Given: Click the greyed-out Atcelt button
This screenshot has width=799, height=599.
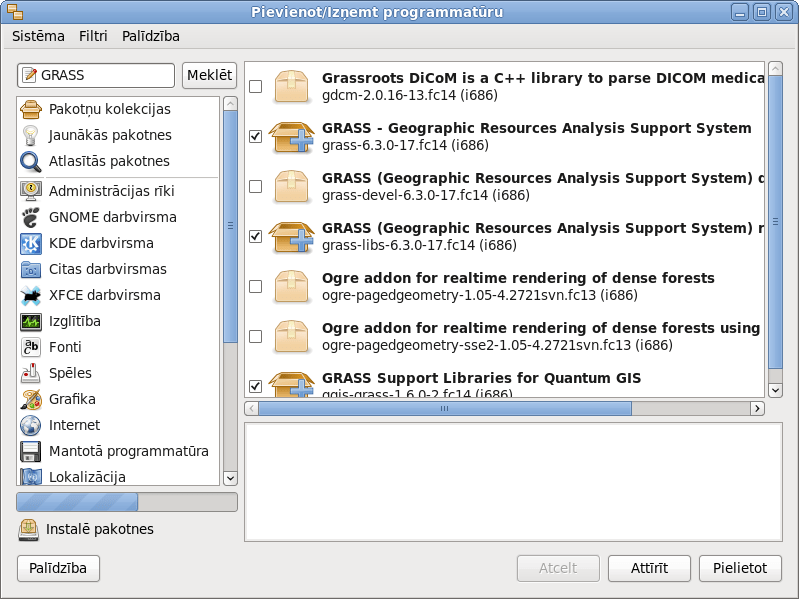Looking at the screenshot, I should click(558, 568).
